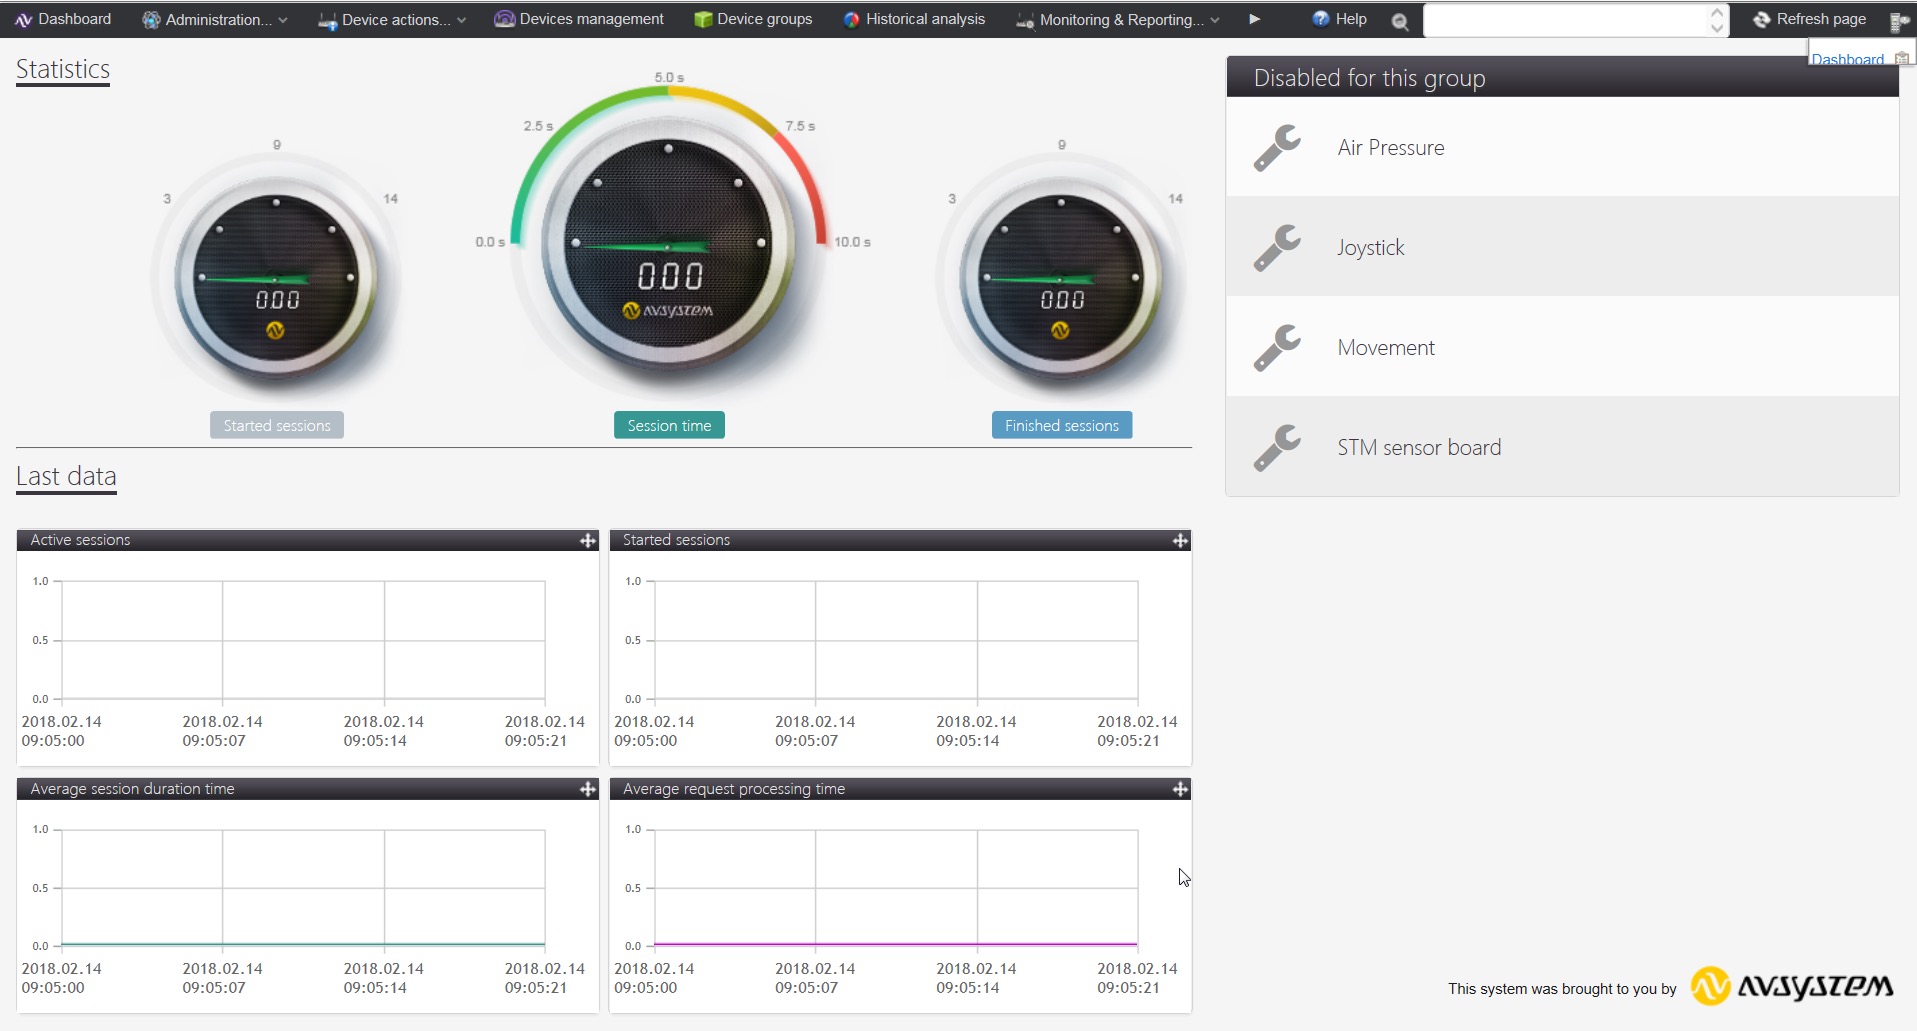This screenshot has height=1031, width=1917.
Task: Click the Help question mark icon
Action: click(1321, 19)
